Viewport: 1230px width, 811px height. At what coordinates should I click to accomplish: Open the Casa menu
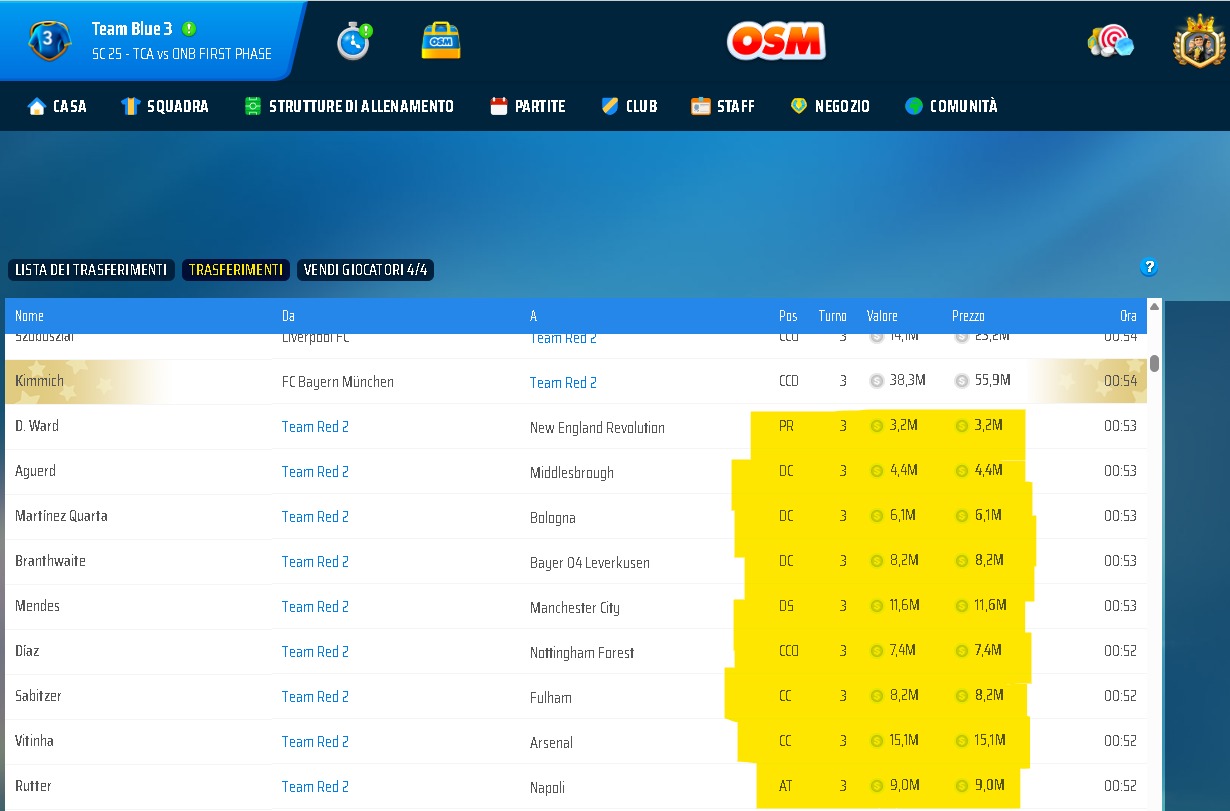pyautogui.click(x=57, y=106)
